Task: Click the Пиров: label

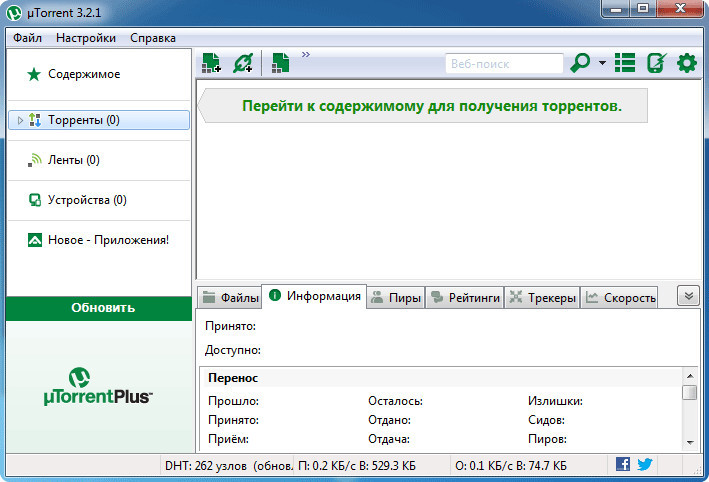Action: tap(547, 439)
